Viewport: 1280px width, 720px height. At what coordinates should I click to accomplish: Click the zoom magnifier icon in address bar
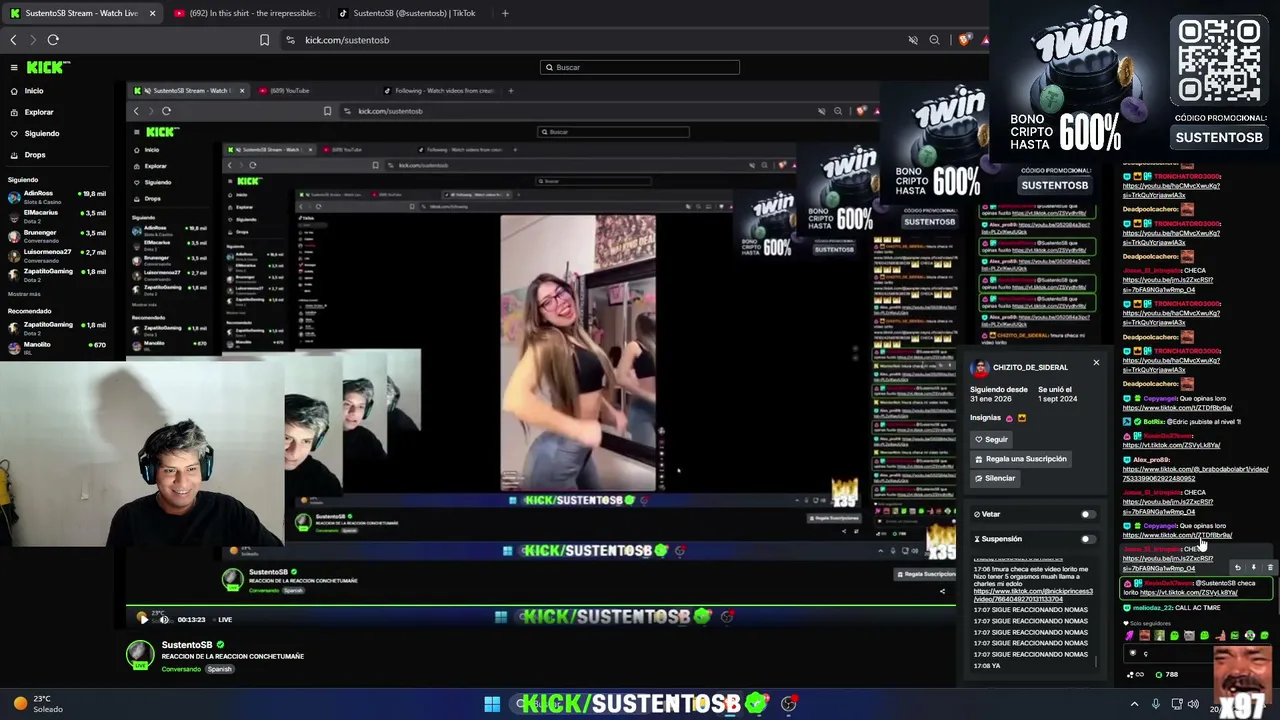pyautogui.click(x=934, y=40)
